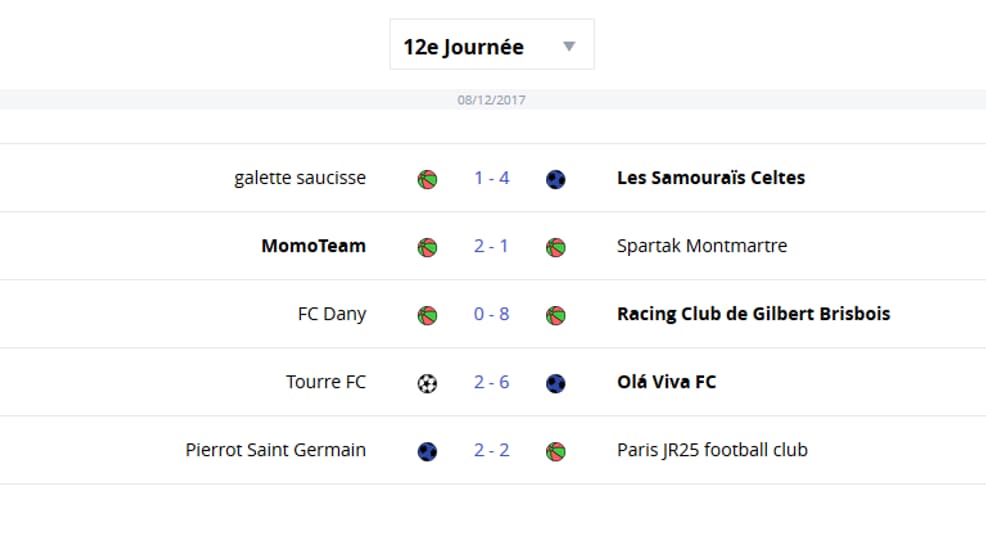This screenshot has width=986, height=555.
Task: Click Racing Club de Gilbert Brisbois icon
Action: pyautogui.click(x=555, y=316)
